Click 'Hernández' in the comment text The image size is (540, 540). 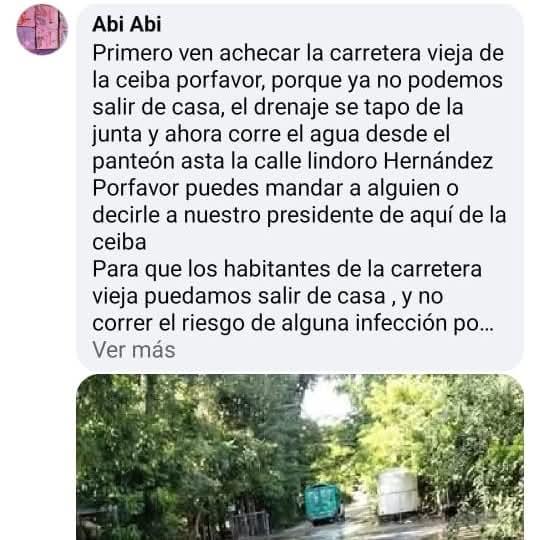(438, 162)
